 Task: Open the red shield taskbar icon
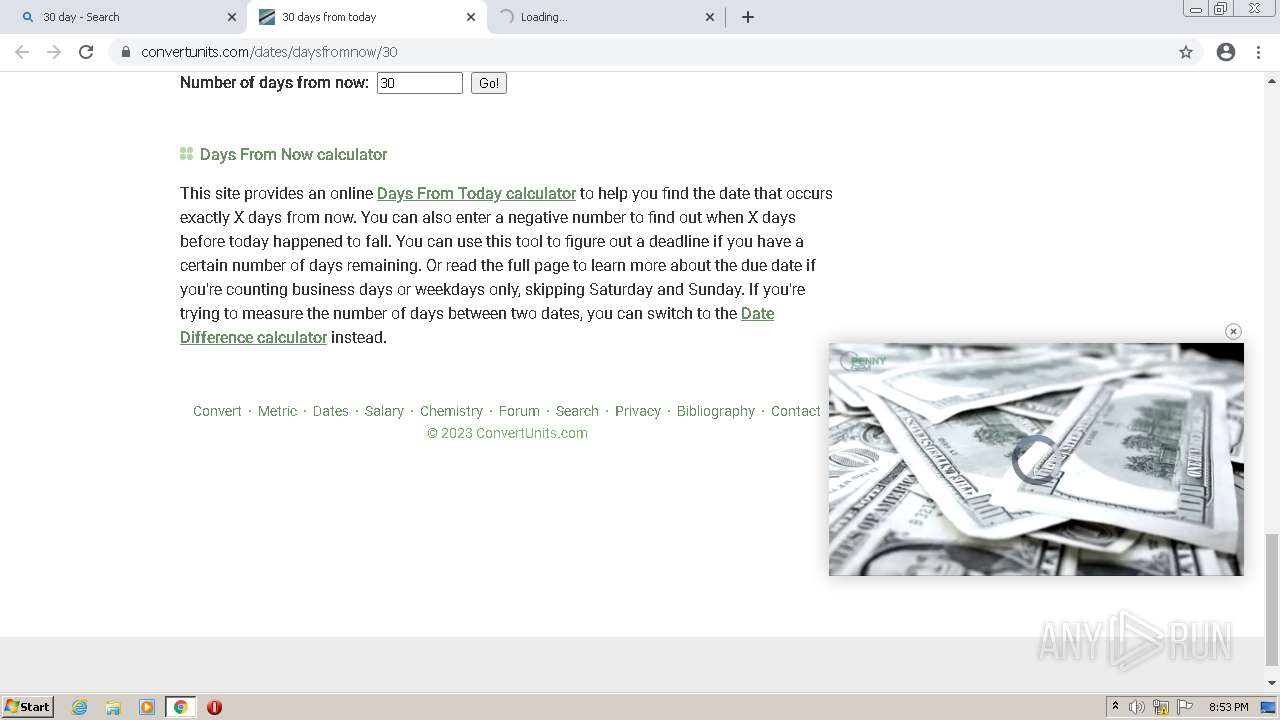coord(214,707)
